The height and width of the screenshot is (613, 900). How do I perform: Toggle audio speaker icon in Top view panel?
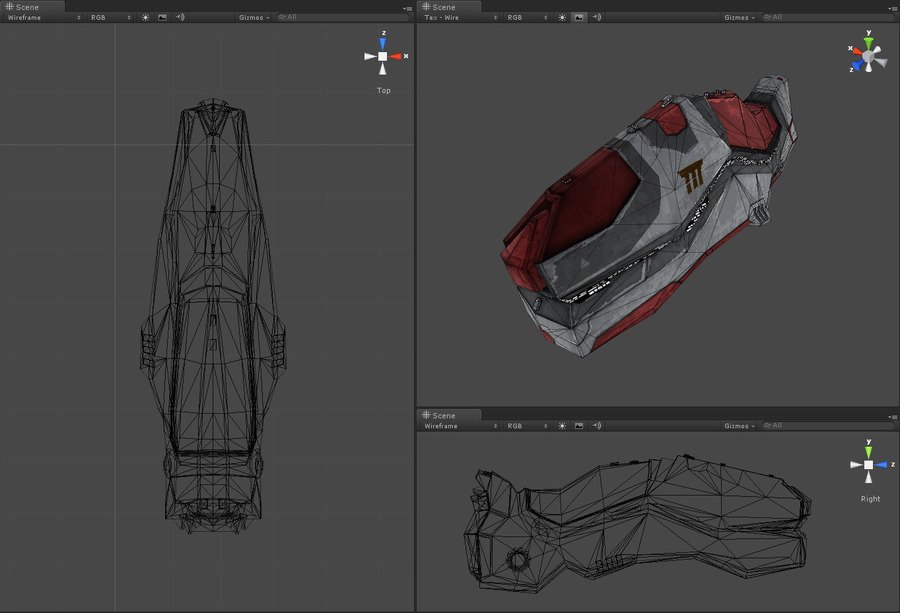[180, 17]
